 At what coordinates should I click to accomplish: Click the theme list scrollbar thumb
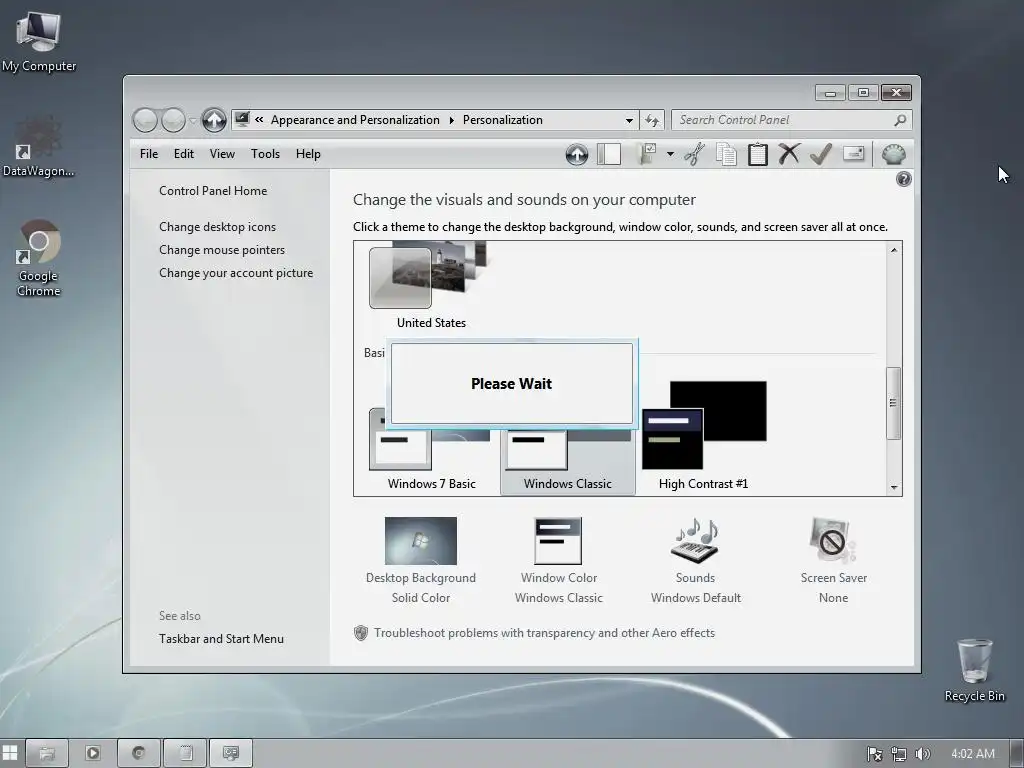(x=893, y=403)
